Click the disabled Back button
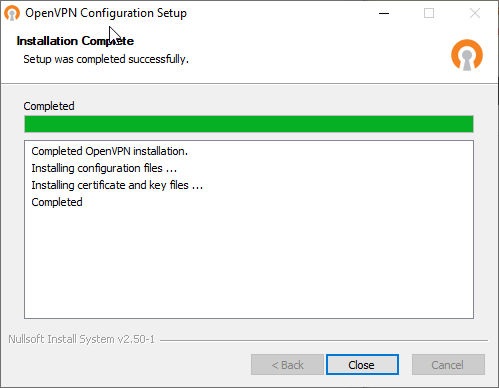Image resolution: width=499 pixels, height=388 pixels. click(287, 364)
